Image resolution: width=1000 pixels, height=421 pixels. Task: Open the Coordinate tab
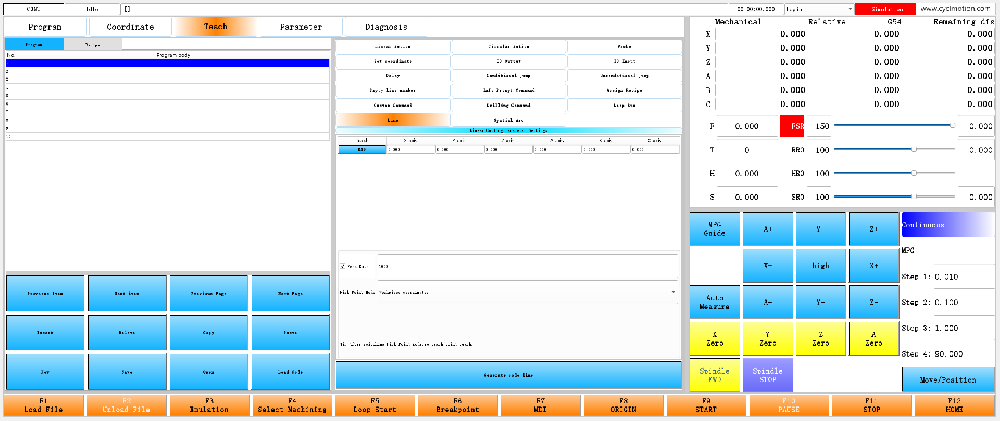point(130,27)
